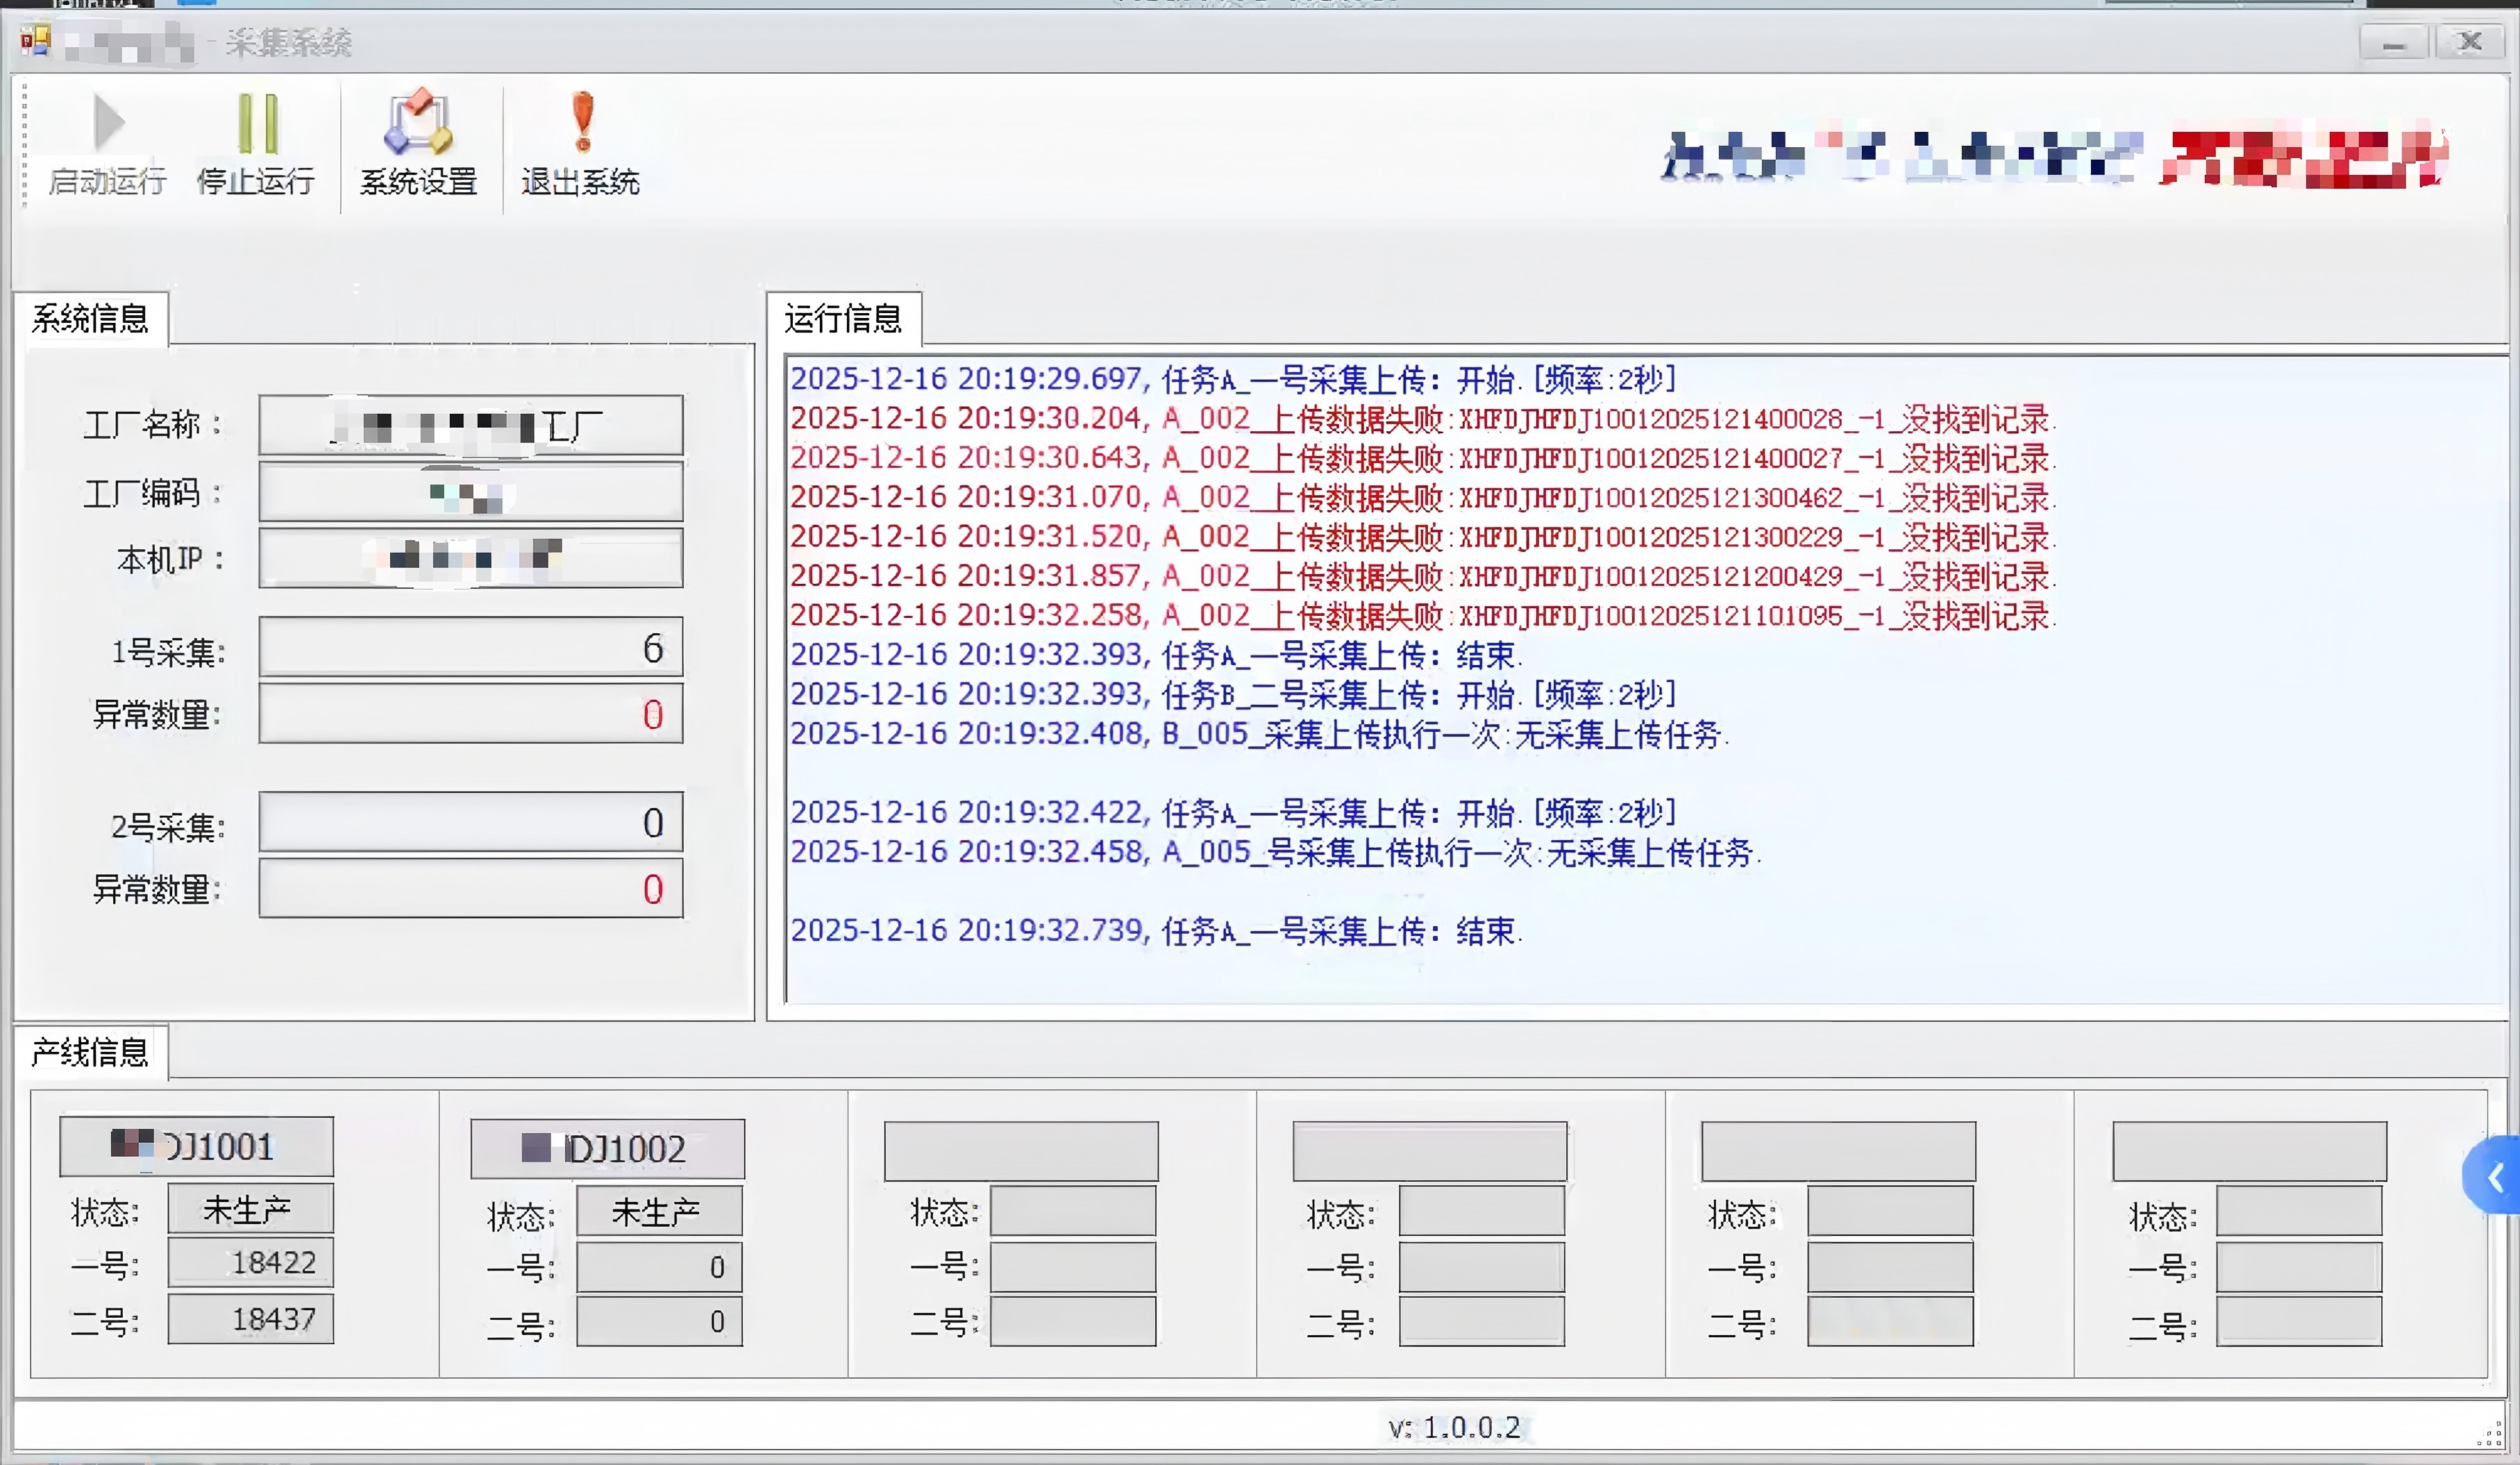Expand the blue side chevron arrow
2520x1465 pixels.
(2495, 1177)
